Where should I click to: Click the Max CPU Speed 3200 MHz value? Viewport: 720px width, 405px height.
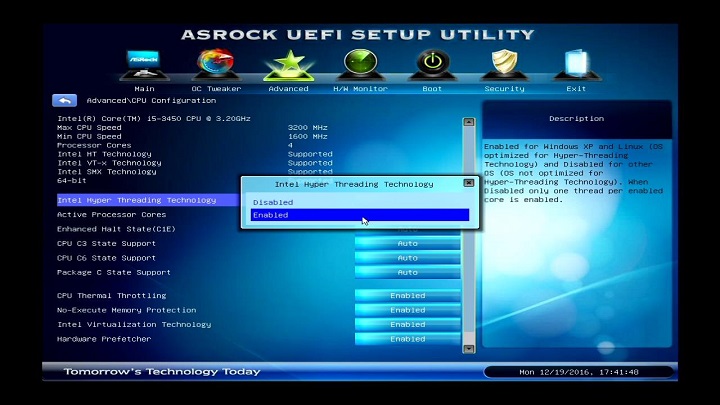308,128
